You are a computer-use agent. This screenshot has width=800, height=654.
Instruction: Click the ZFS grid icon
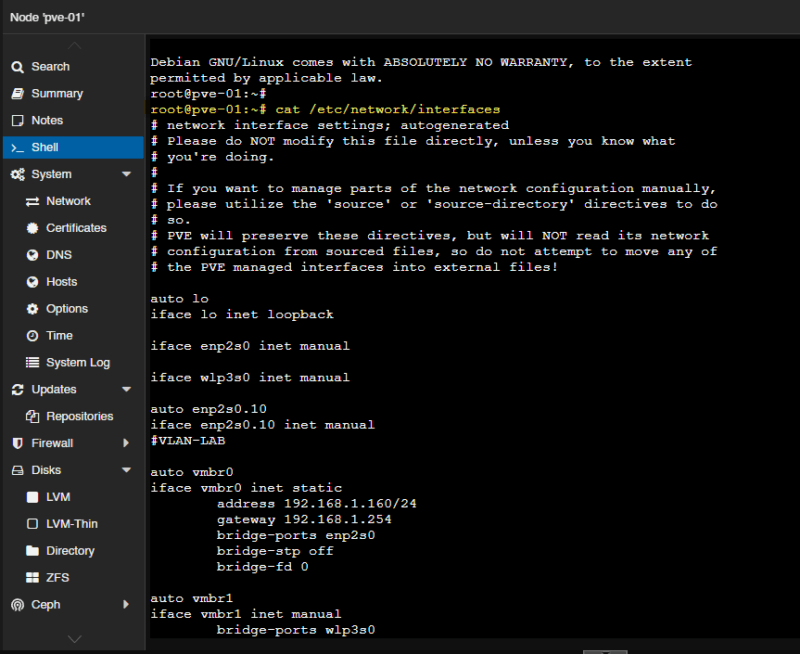[32, 579]
